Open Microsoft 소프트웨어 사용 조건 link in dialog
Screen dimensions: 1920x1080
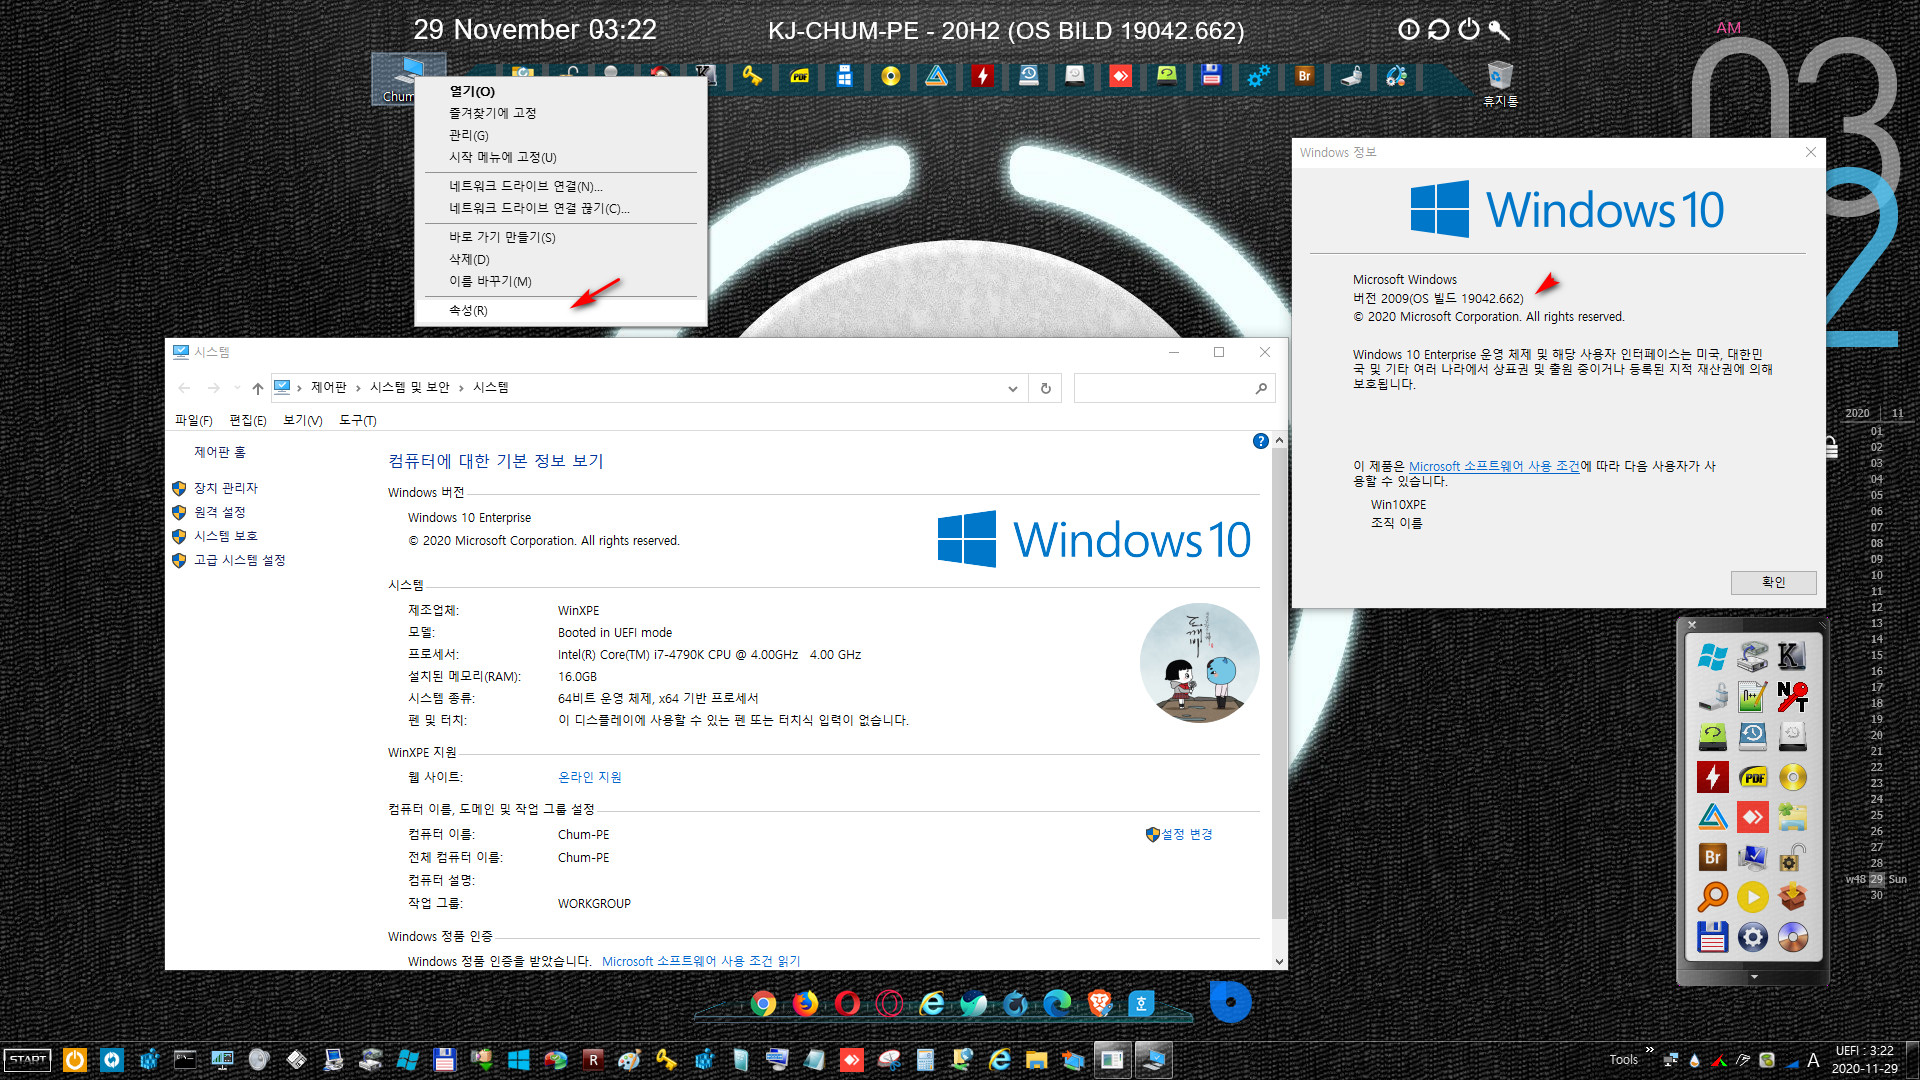[x=1494, y=466]
